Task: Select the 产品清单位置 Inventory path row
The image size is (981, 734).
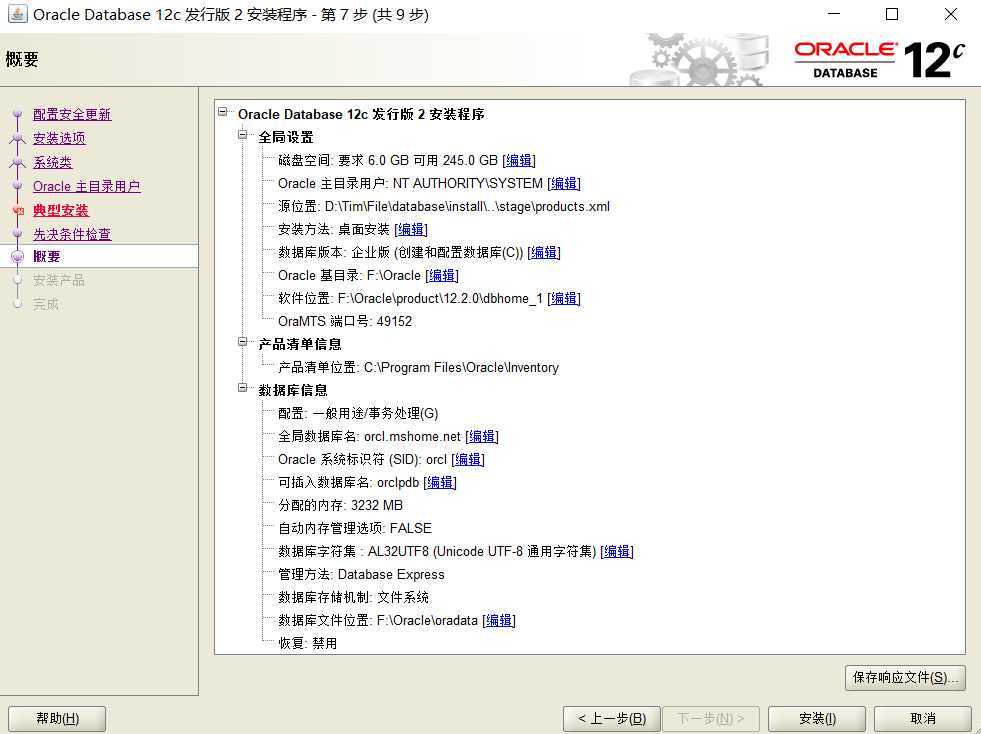Action: (418, 368)
